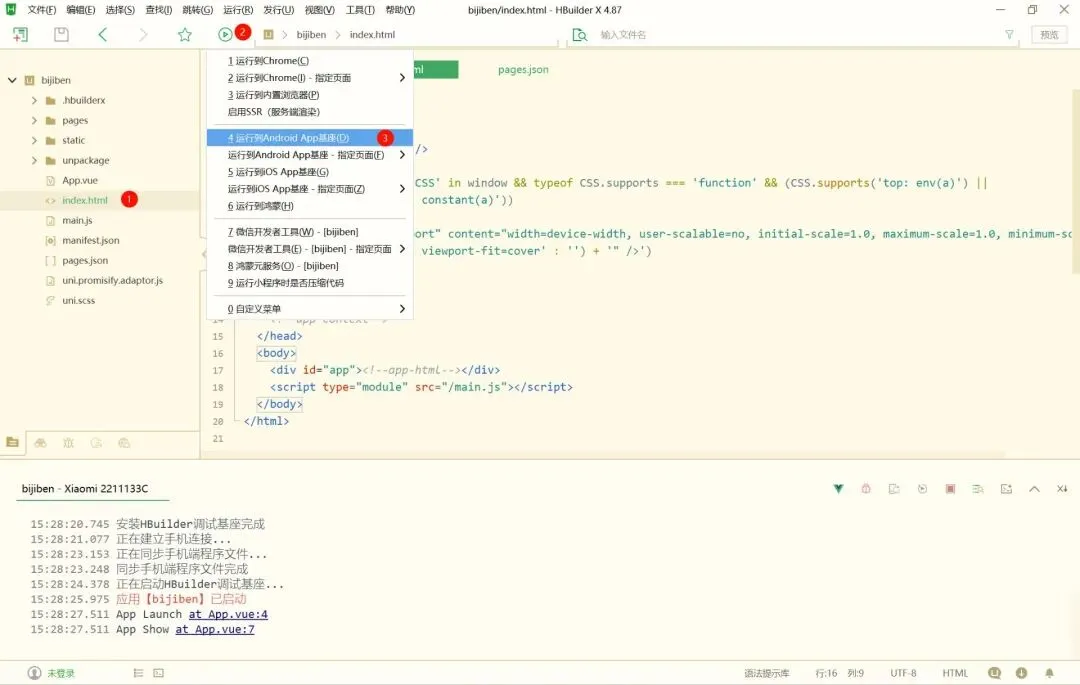This screenshot has height=685, width=1080.
Task: Click the HTML language mode in status bar
Action: tap(955, 673)
